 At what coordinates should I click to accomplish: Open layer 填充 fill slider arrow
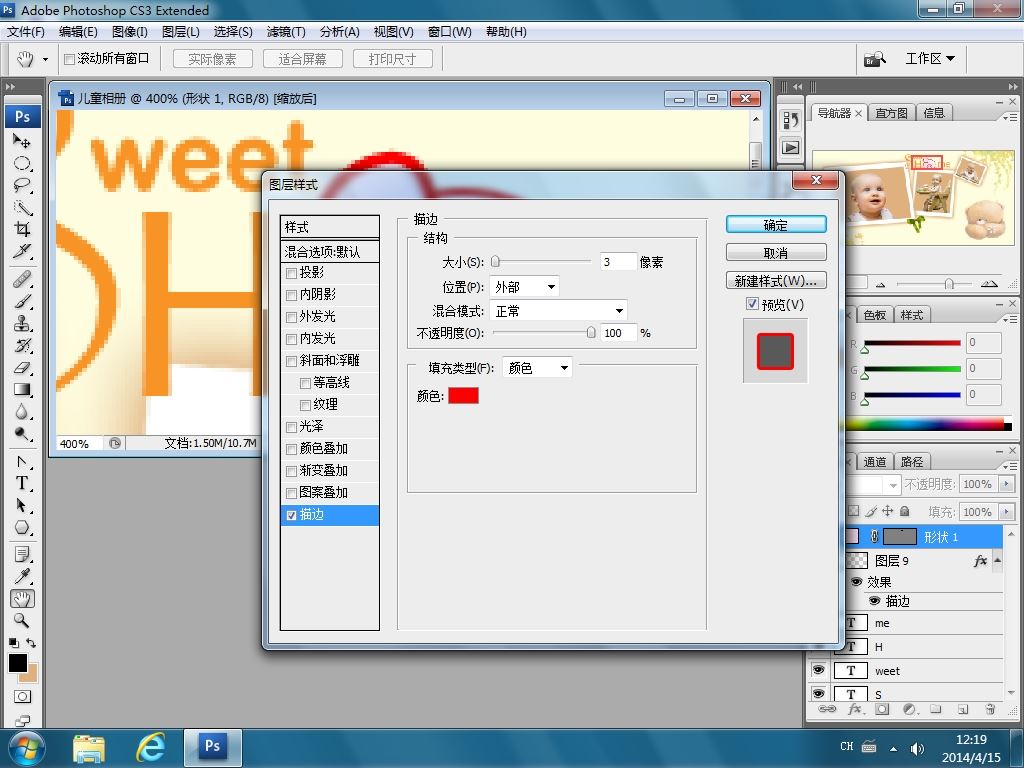[1006, 512]
